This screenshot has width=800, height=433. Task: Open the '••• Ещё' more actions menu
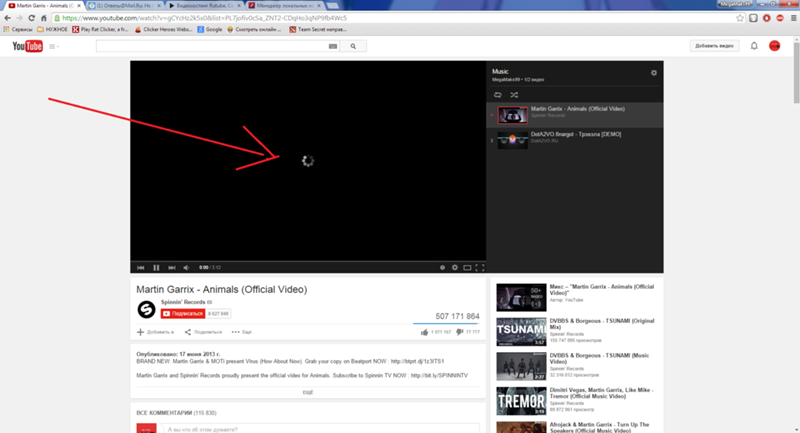point(241,332)
